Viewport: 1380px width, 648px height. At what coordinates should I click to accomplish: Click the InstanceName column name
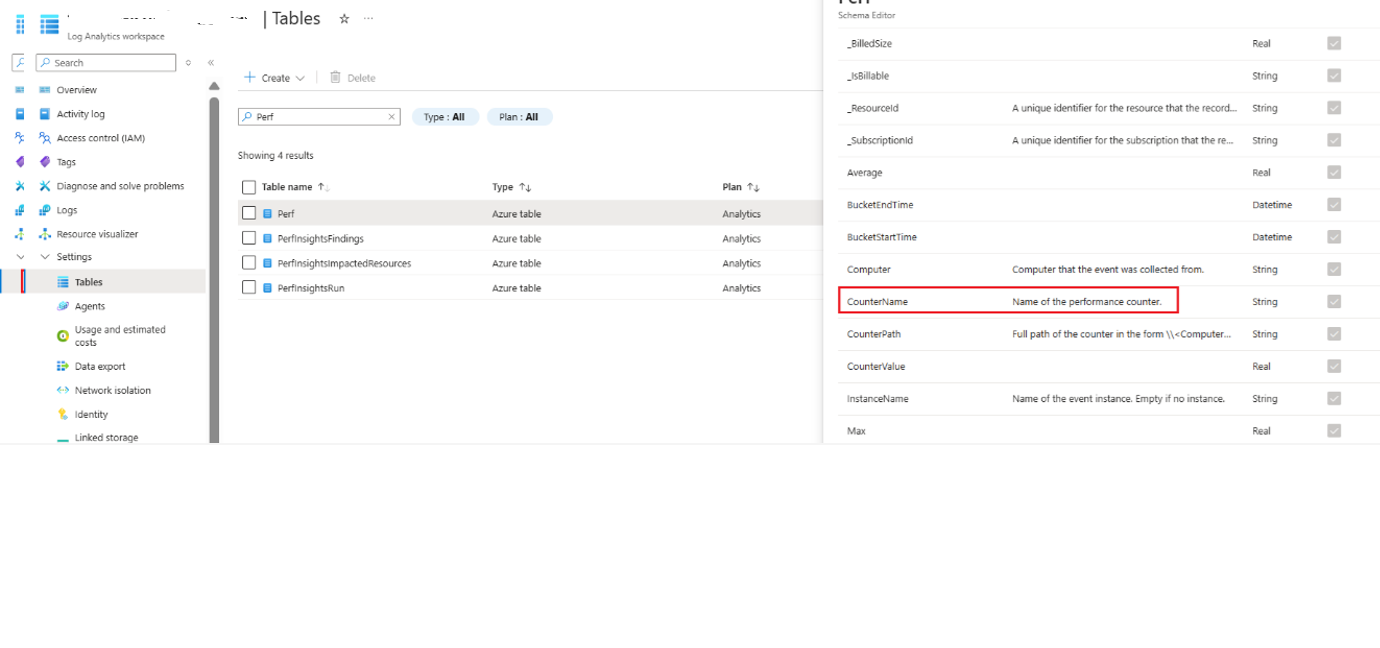tap(878, 399)
